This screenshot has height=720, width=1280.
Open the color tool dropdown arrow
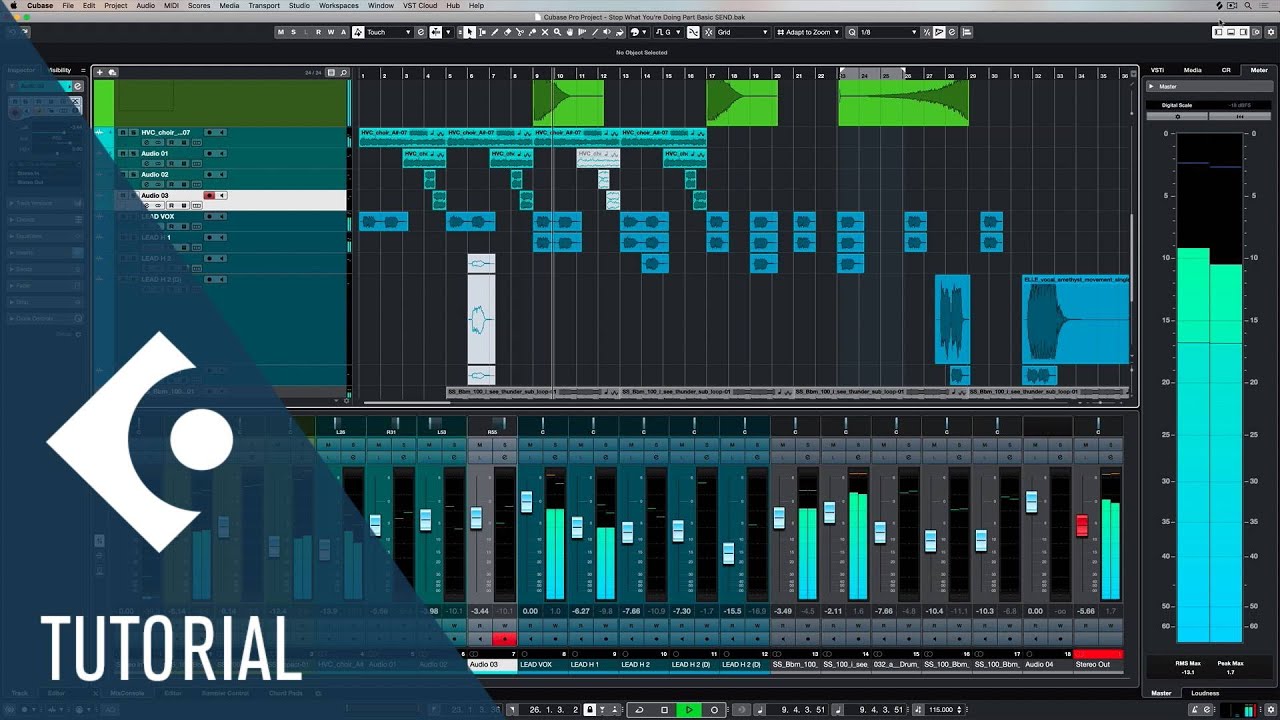pos(645,32)
